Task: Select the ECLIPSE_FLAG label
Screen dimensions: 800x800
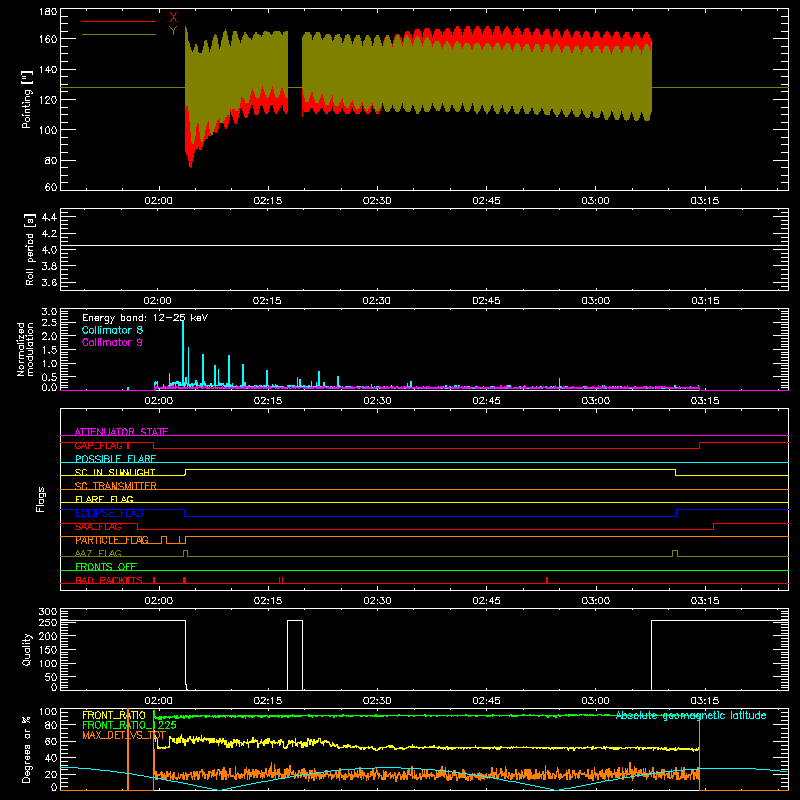Action: click(x=109, y=513)
